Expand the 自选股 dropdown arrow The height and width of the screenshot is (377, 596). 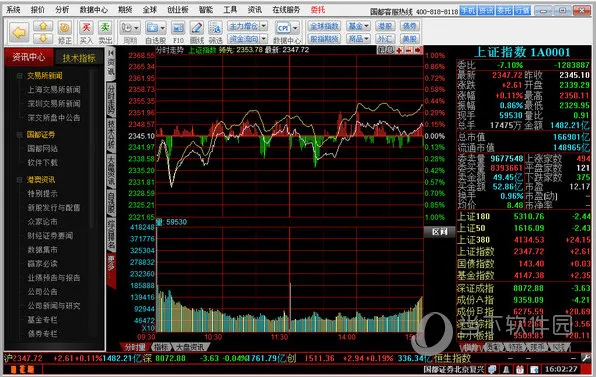click(162, 28)
